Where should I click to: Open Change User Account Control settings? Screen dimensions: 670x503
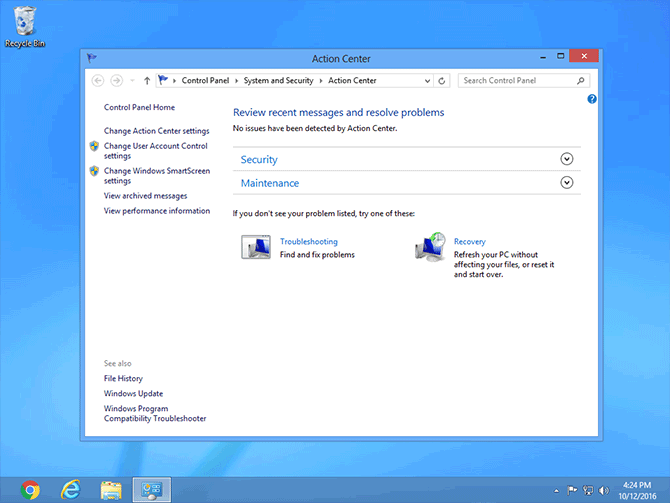[156, 151]
